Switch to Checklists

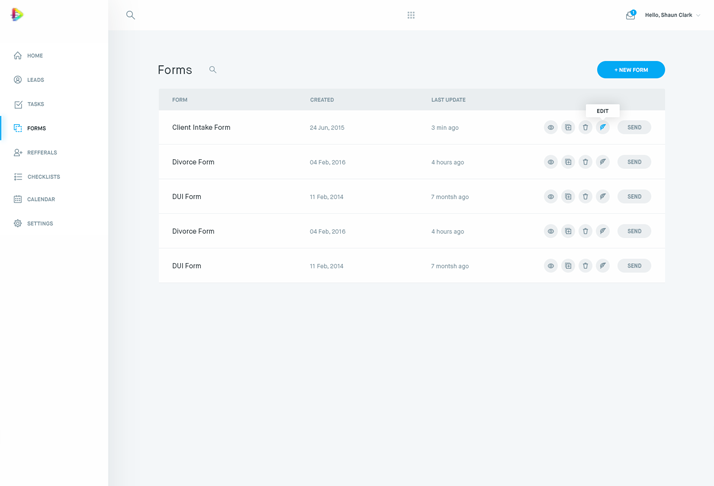coord(43,177)
